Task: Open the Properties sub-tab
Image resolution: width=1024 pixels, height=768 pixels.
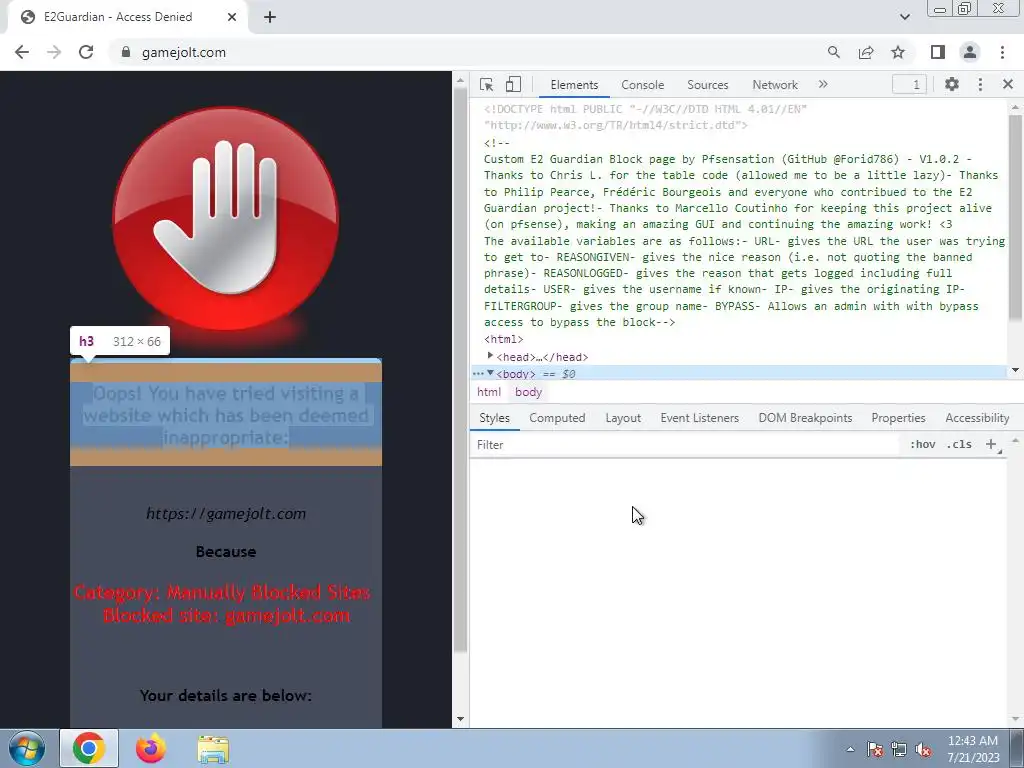Action: point(898,418)
